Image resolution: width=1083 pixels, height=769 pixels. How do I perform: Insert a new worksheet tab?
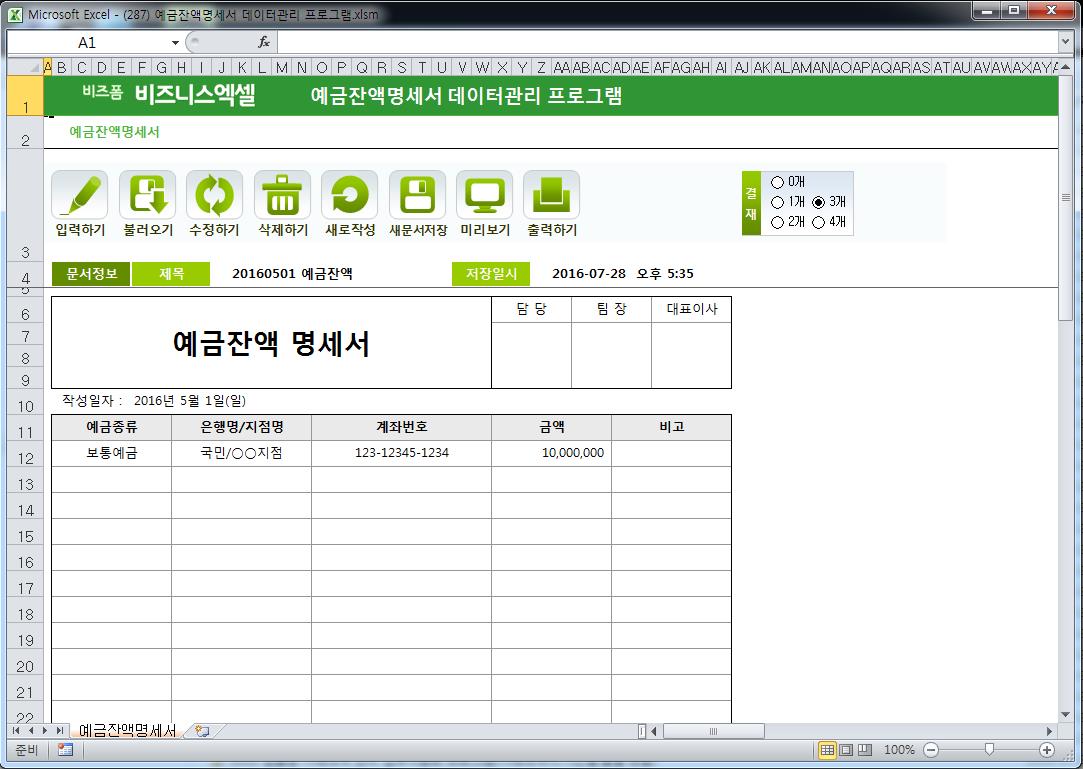click(x=202, y=731)
